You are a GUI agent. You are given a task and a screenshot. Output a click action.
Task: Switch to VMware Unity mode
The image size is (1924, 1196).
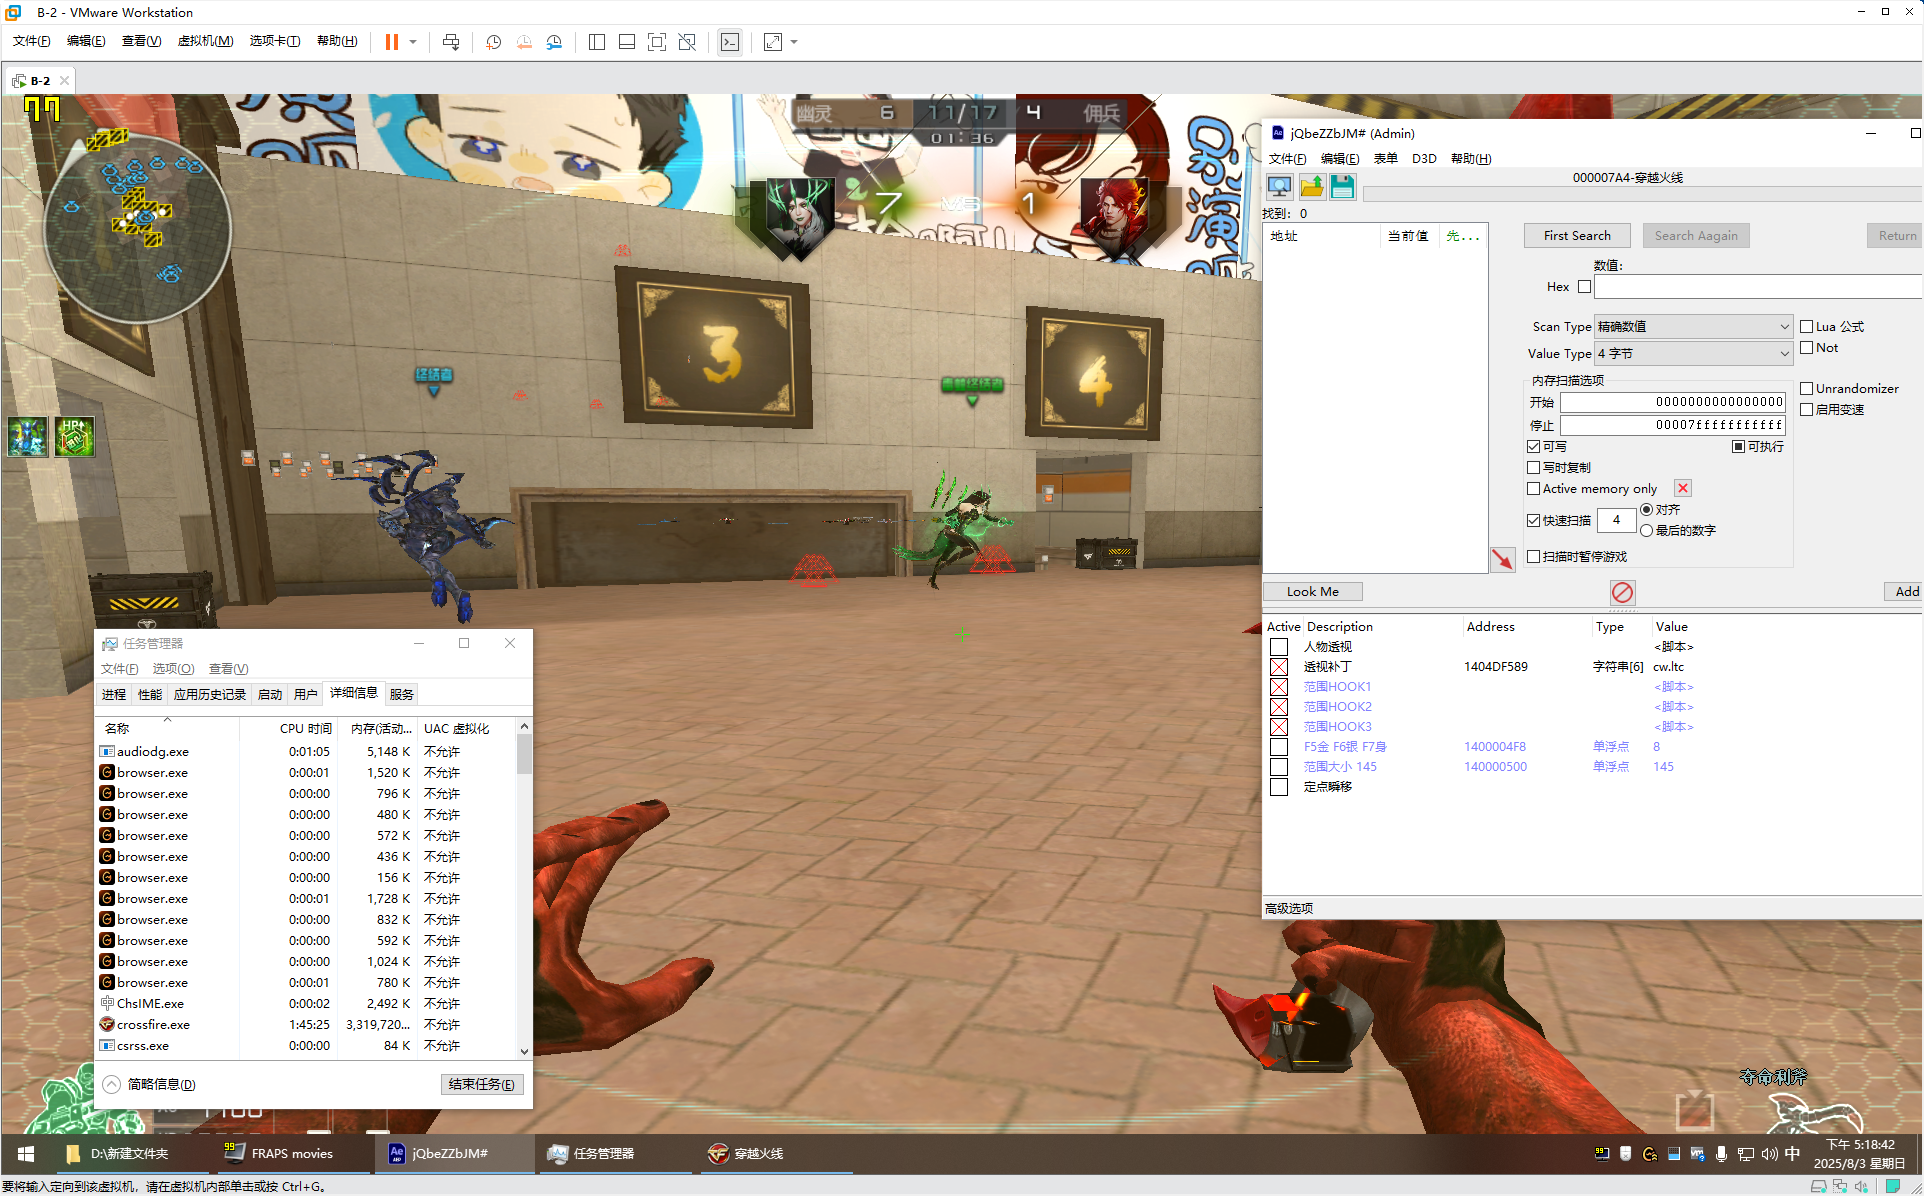[x=687, y=42]
